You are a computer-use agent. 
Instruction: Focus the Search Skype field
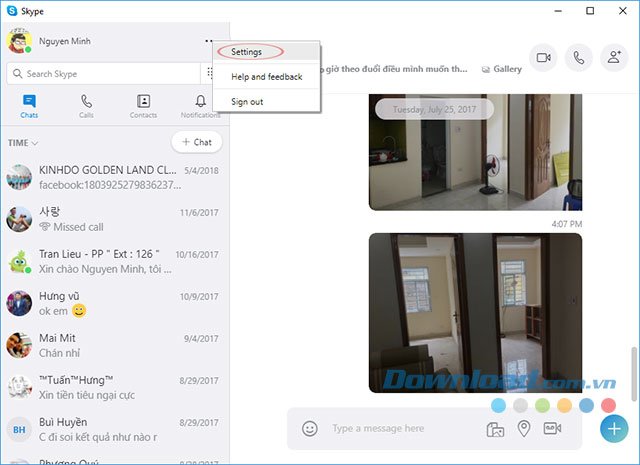point(103,73)
